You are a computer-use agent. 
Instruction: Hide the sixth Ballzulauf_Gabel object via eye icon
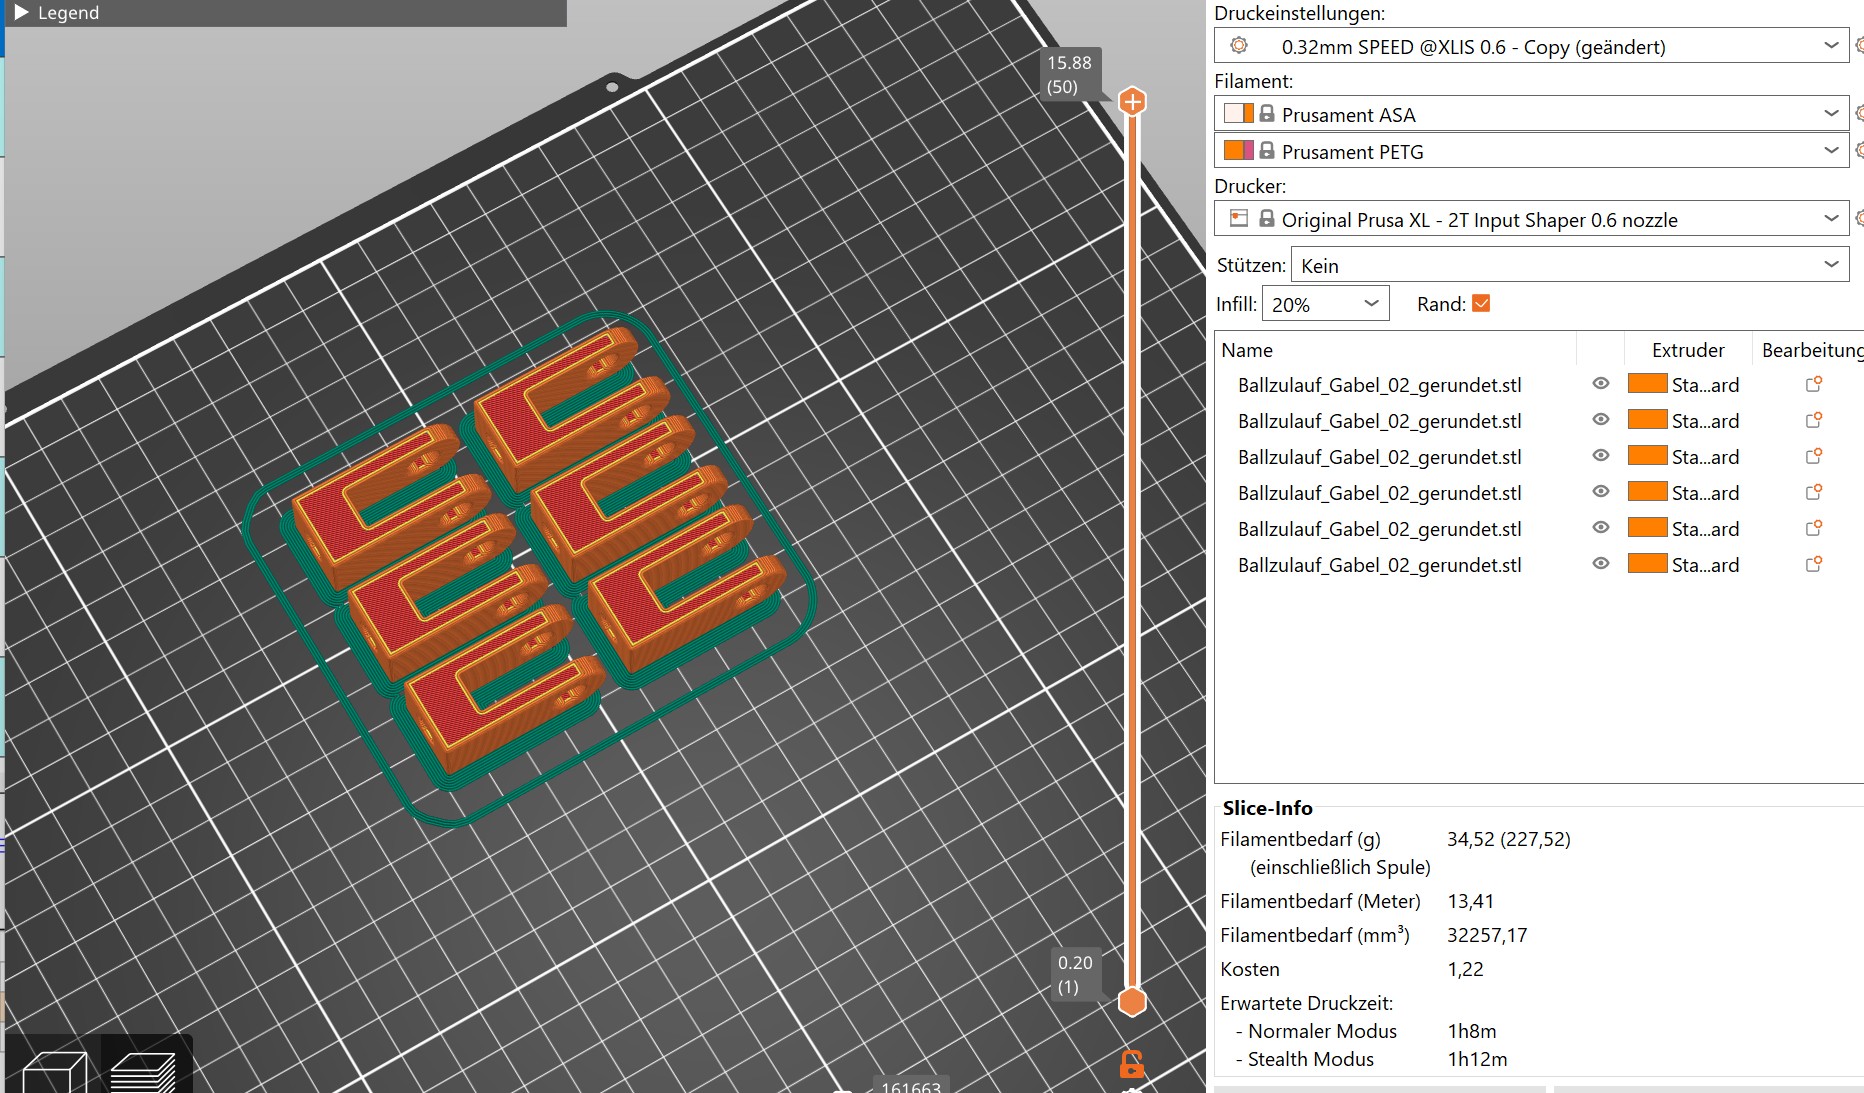(1601, 564)
